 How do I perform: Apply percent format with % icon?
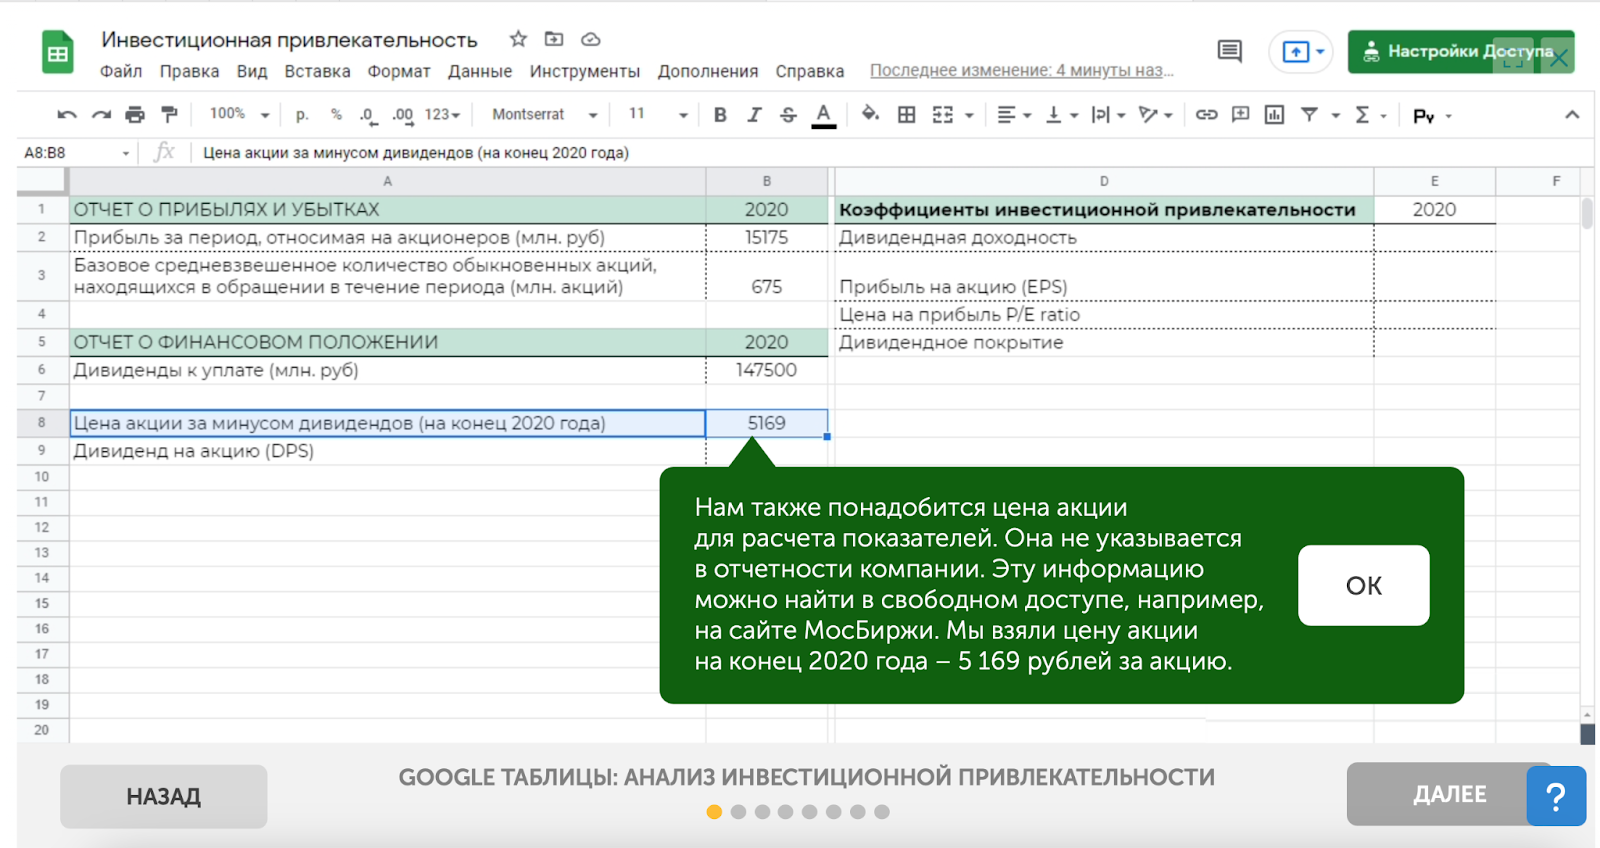pos(336,115)
